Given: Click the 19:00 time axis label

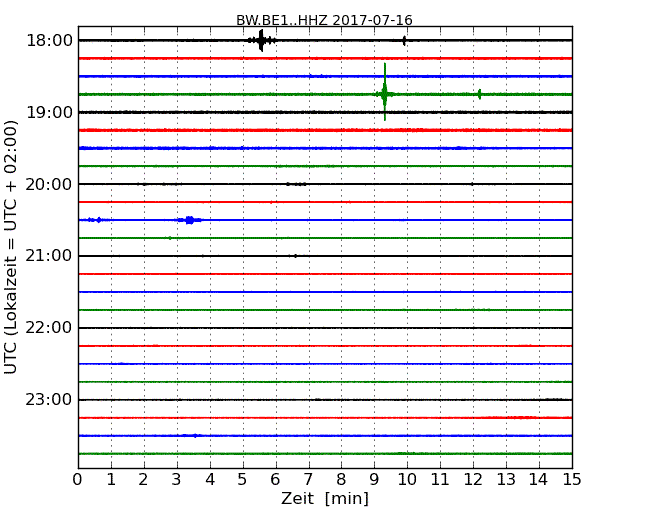Looking at the screenshot, I should point(49,112).
